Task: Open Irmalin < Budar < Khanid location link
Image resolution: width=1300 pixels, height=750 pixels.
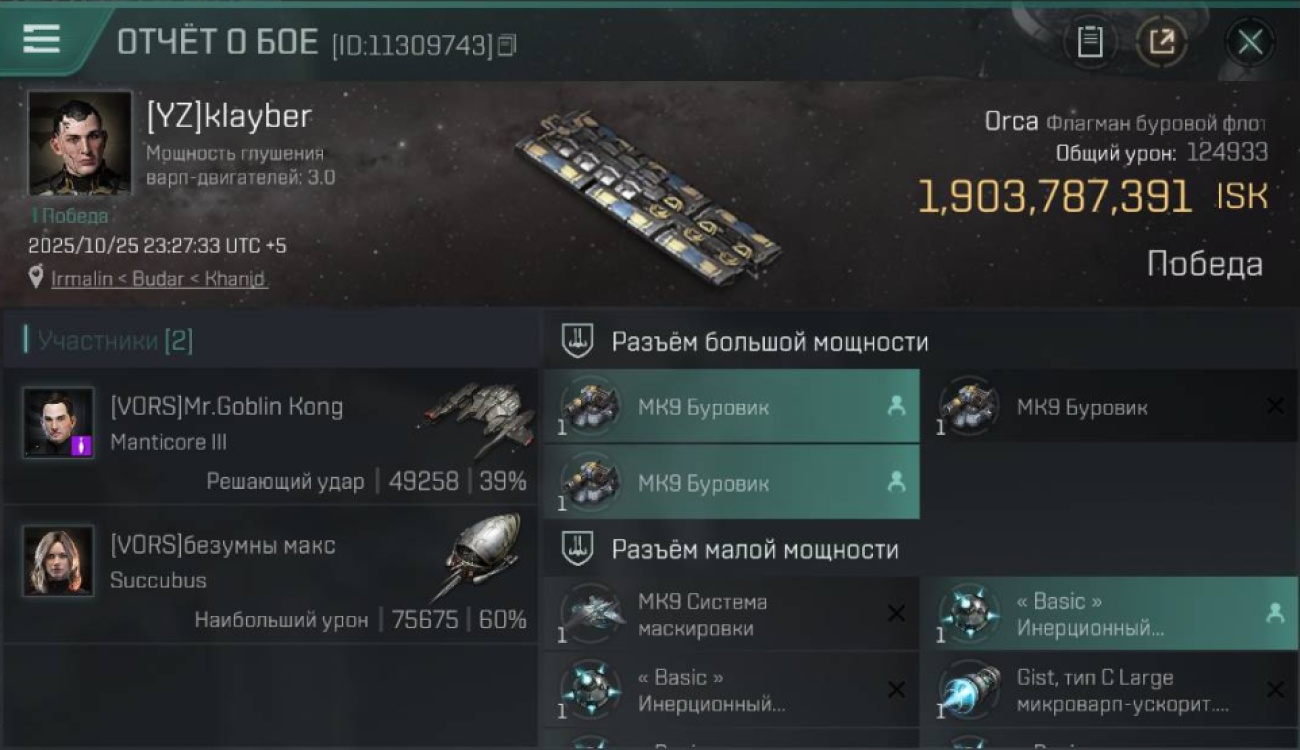Action: click(x=159, y=279)
